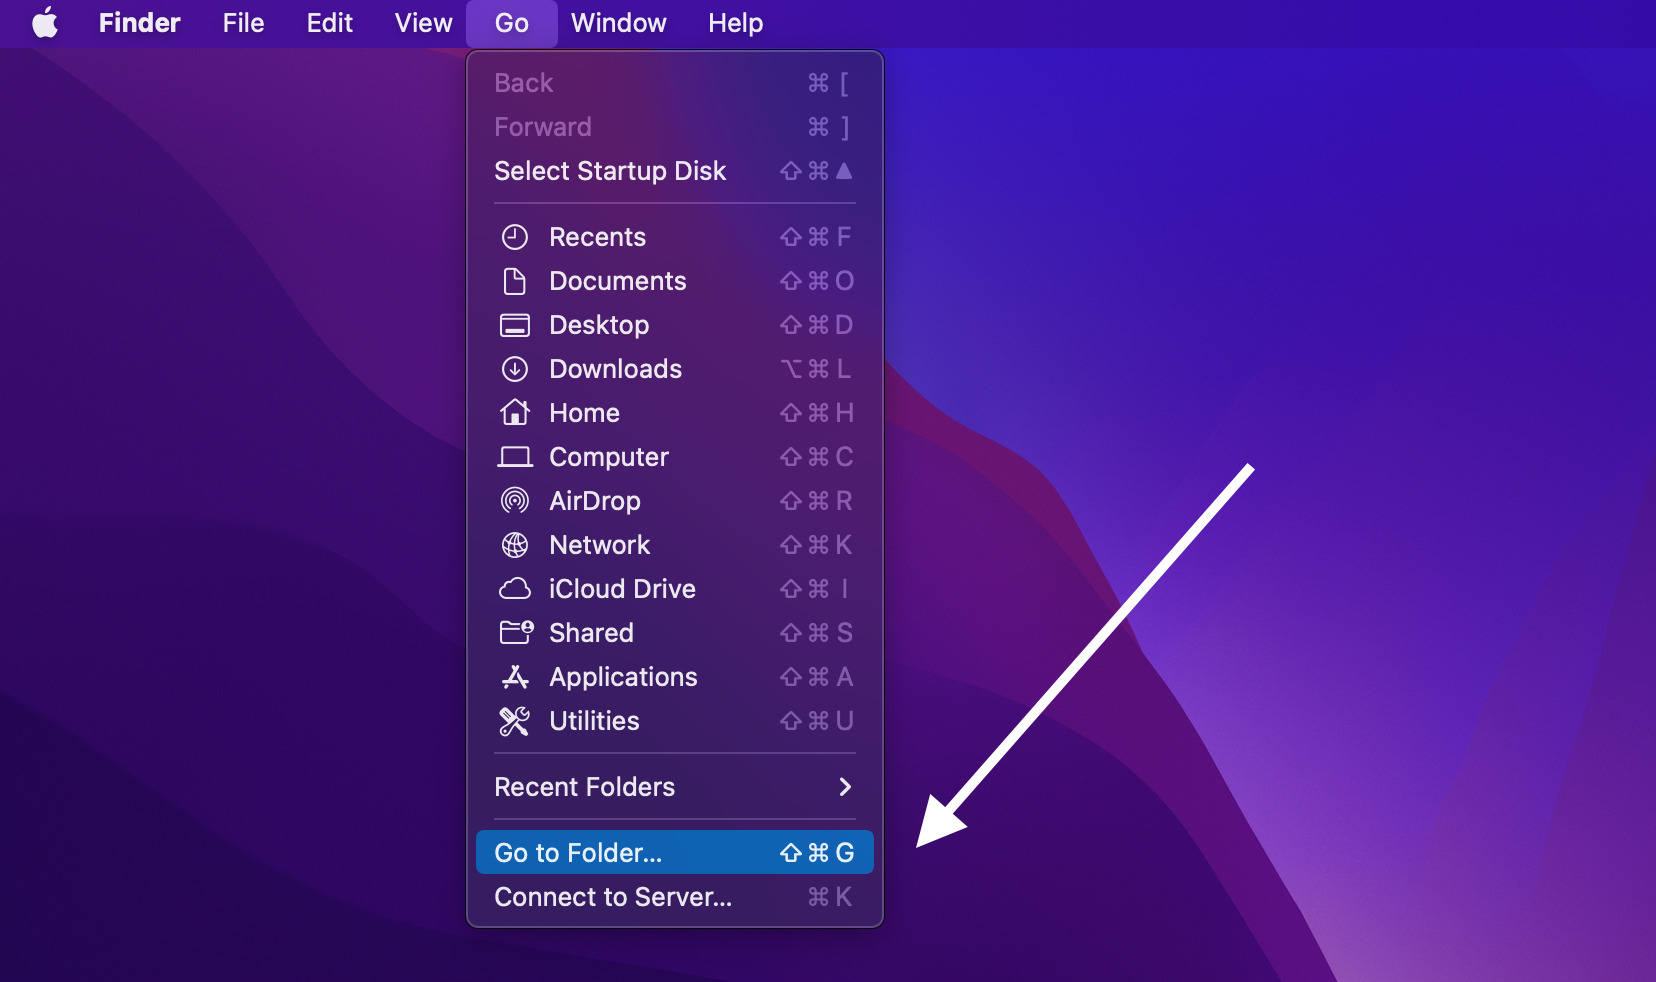
Task: Open the View menu
Action: (x=423, y=22)
